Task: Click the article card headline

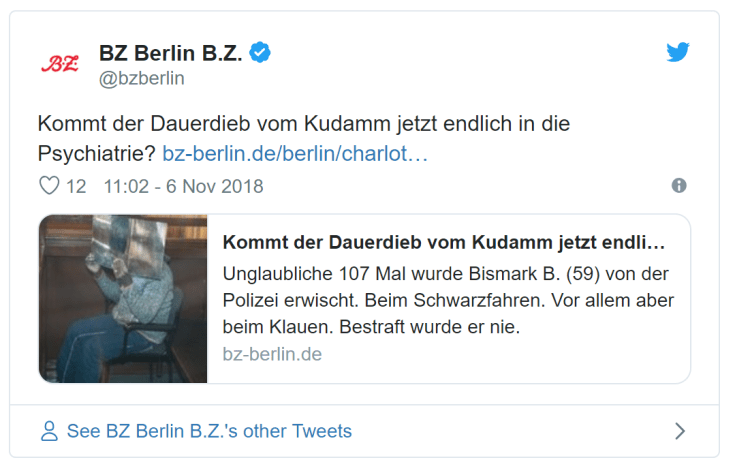Action: click(443, 243)
